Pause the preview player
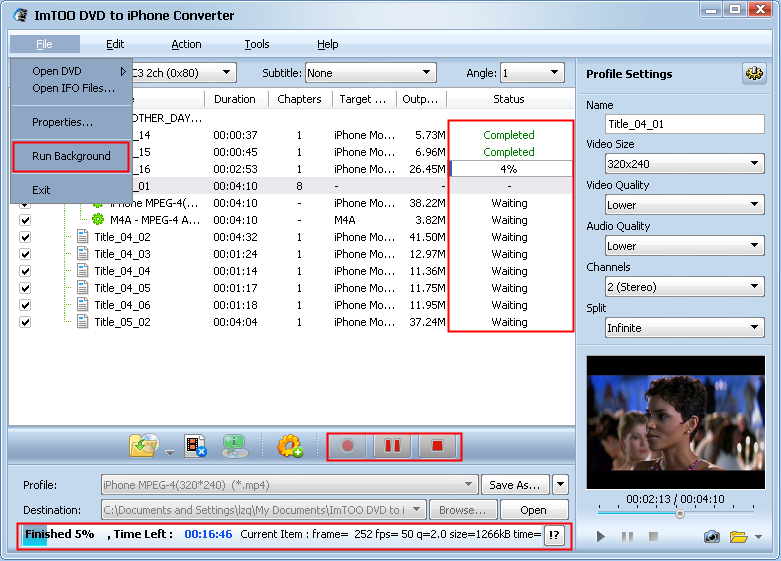The width and height of the screenshot is (781, 561). [x=627, y=536]
